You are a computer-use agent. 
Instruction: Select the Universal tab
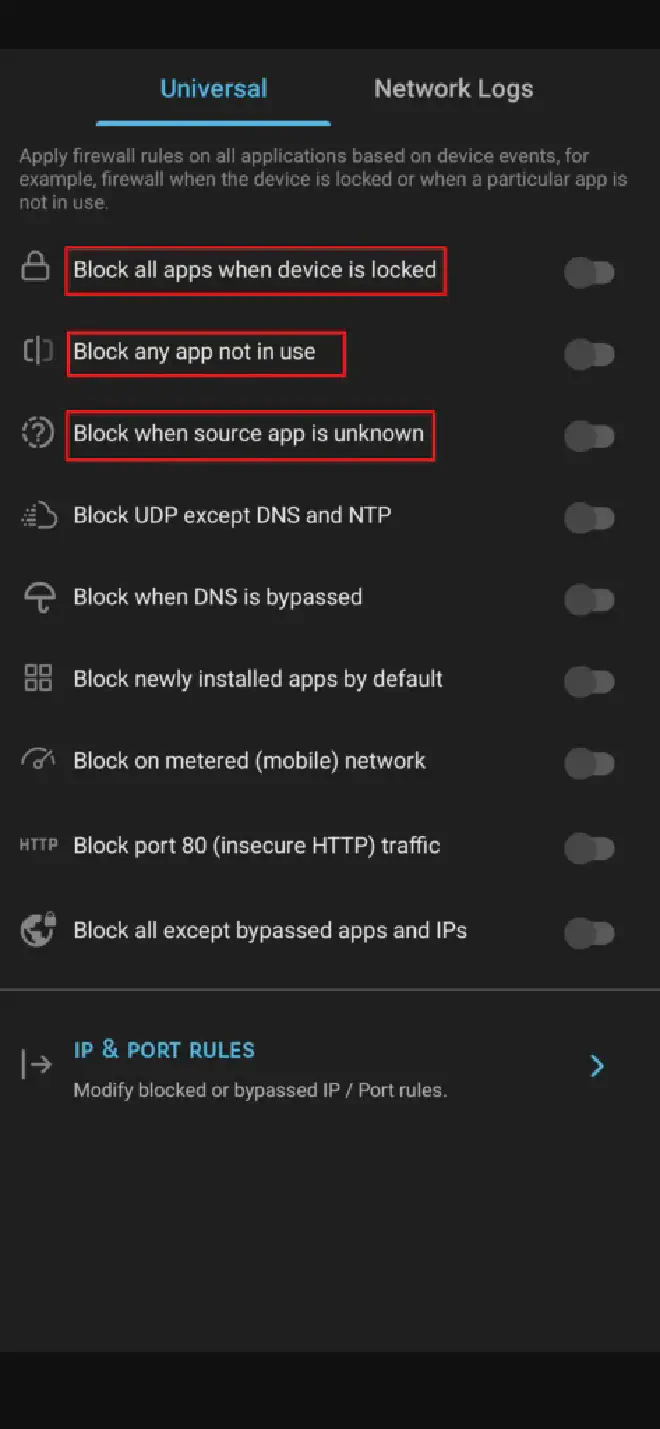pos(213,88)
